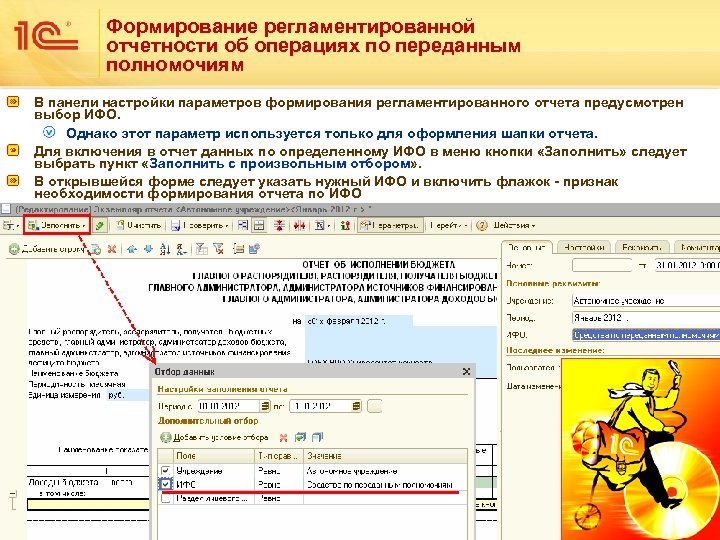The width and height of the screenshot is (720, 540).
Task: Toggle the Раздел лицевого filter checkbox
Action: pos(166,498)
